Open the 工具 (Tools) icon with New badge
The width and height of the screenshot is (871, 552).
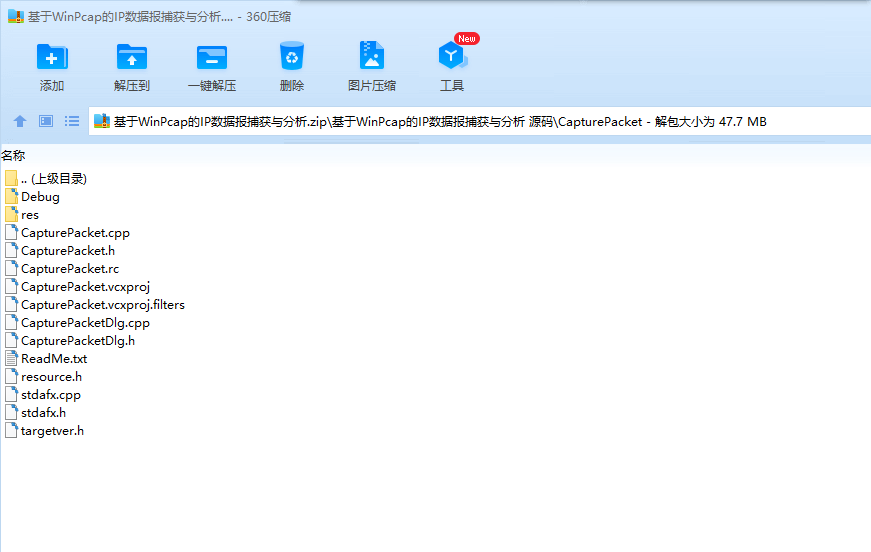[x=453, y=54]
